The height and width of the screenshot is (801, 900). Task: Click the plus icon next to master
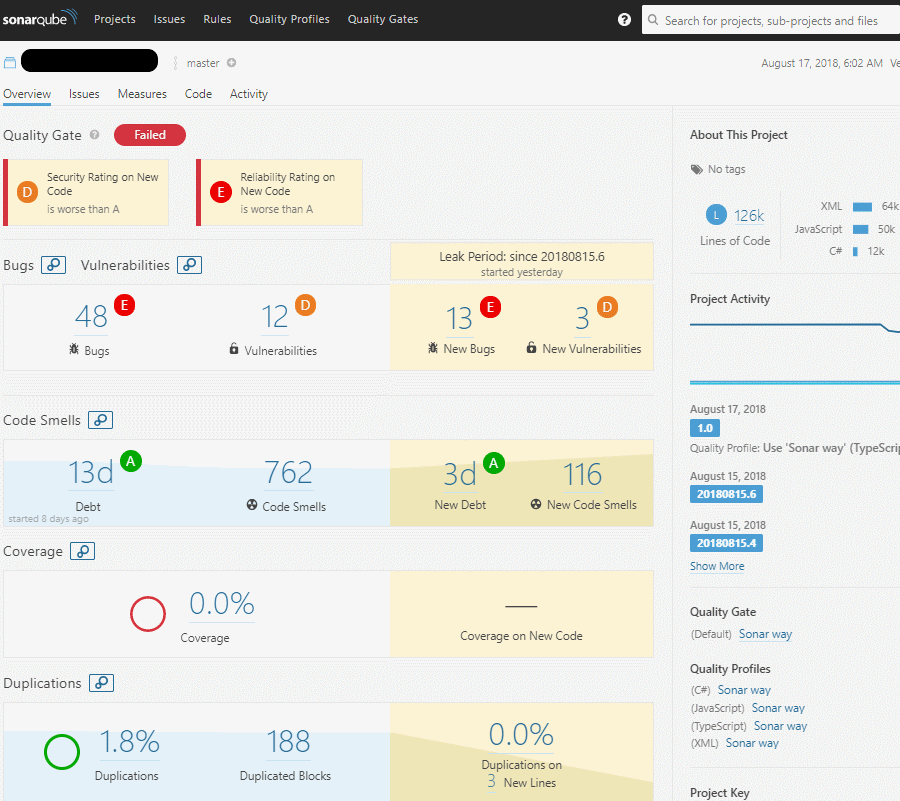click(x=231, y=63)
